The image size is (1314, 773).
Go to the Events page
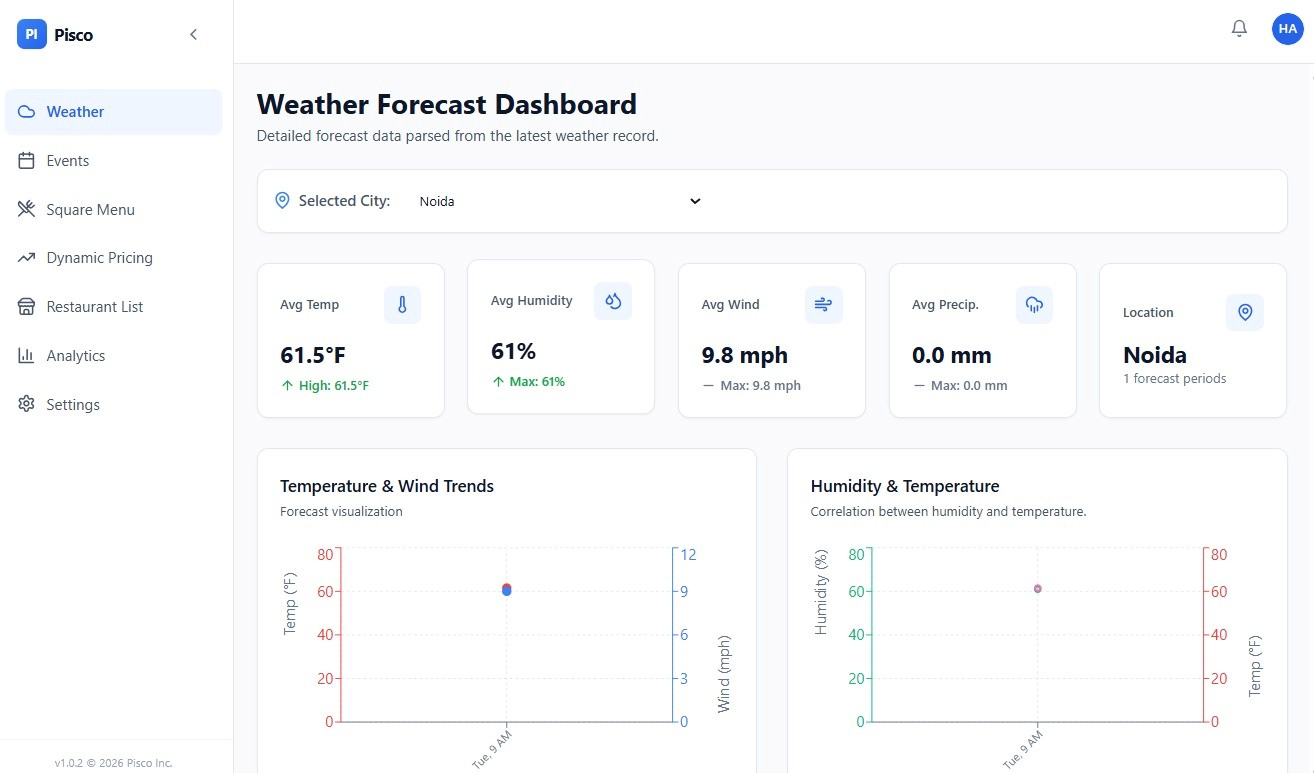click(67, 161)
